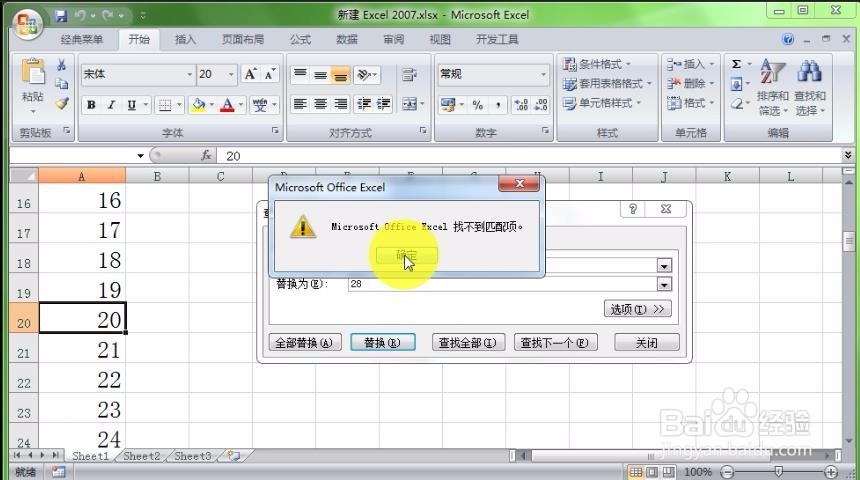
Task: Apply comma style
Action: [x=498, y=104]
